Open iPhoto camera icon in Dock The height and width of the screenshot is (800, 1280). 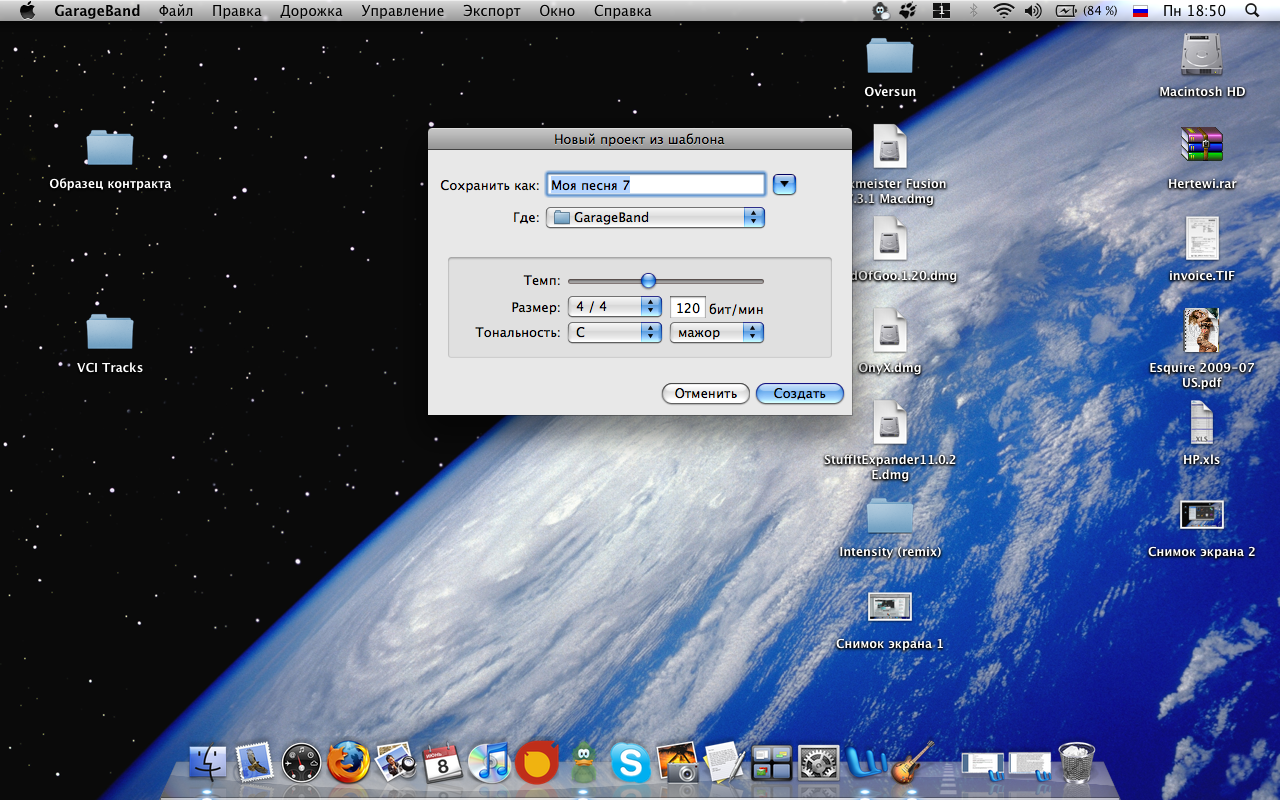click(x=678, y=763)
